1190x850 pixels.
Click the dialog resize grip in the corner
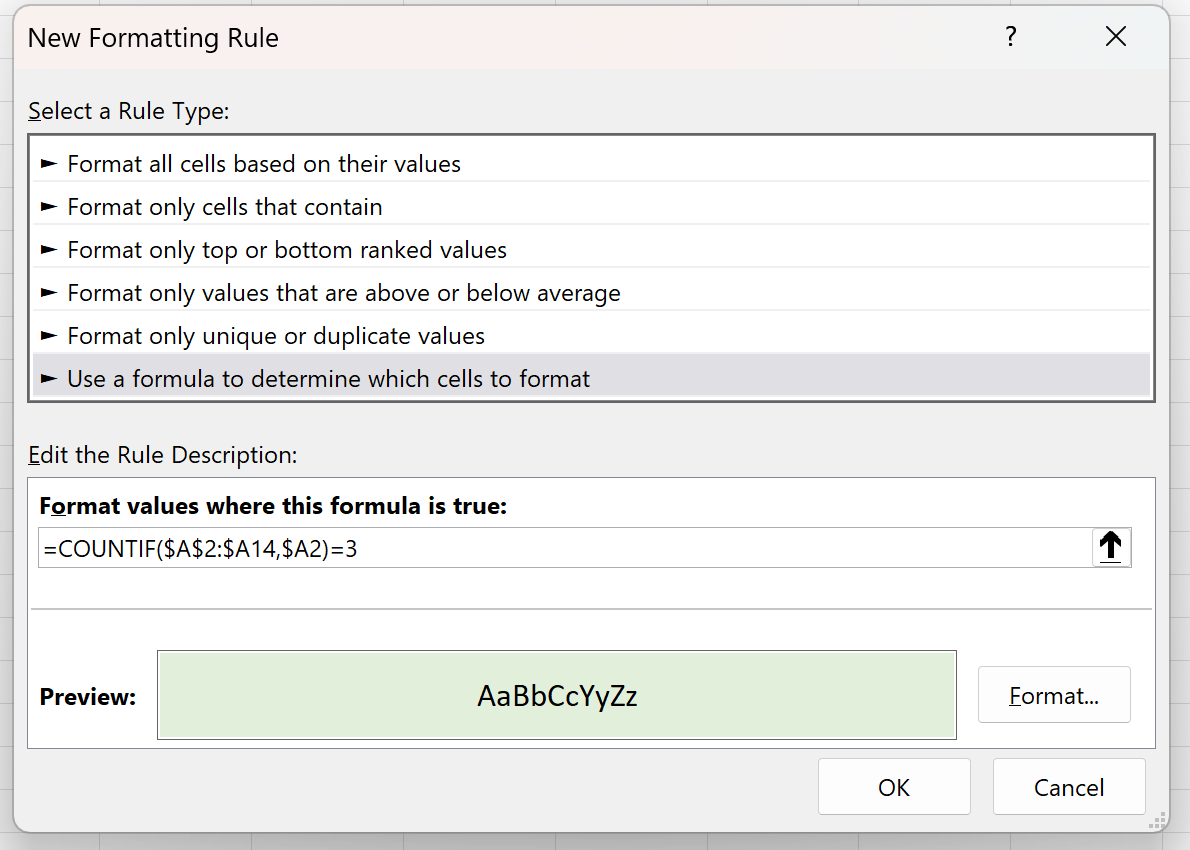[1158, 821]
